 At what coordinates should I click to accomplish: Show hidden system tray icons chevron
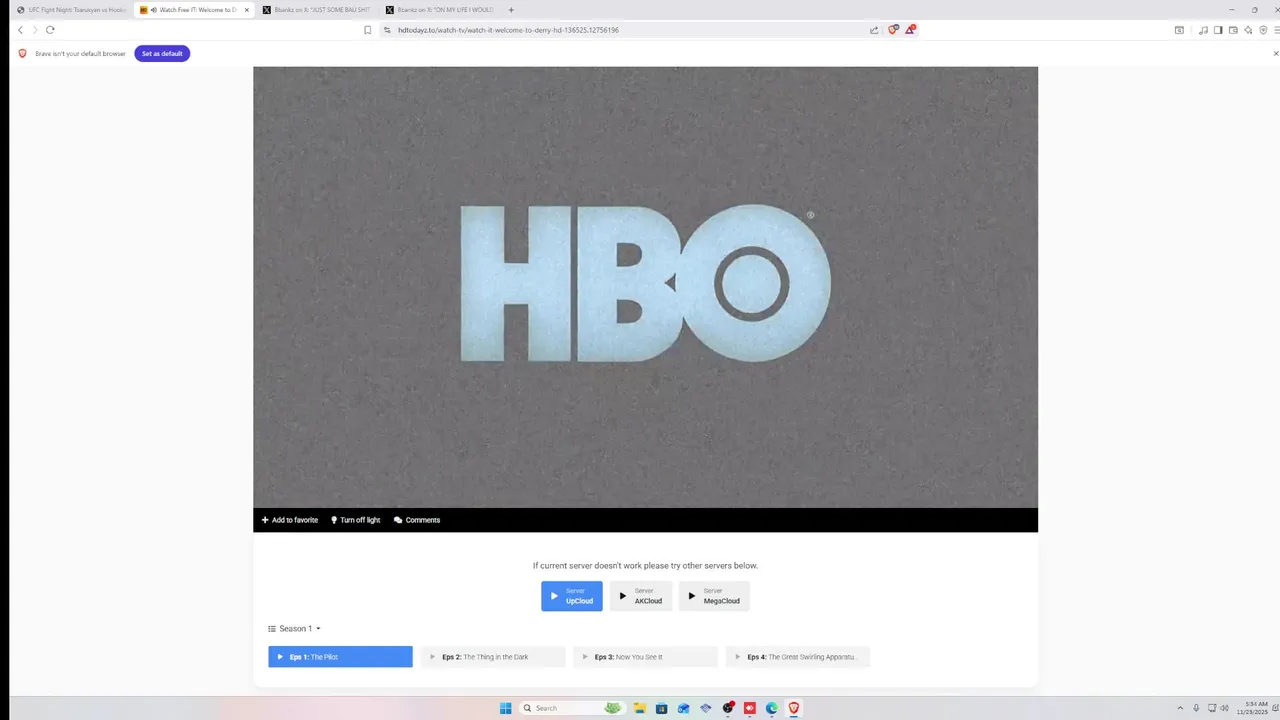[x=1180, y=708]
